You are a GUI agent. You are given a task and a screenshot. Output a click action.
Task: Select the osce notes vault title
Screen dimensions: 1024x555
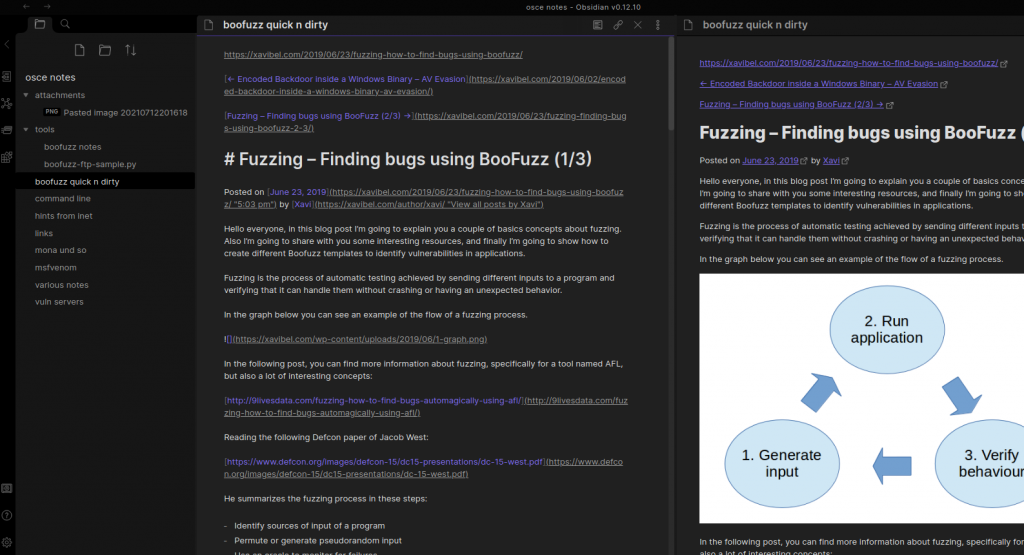50,77
